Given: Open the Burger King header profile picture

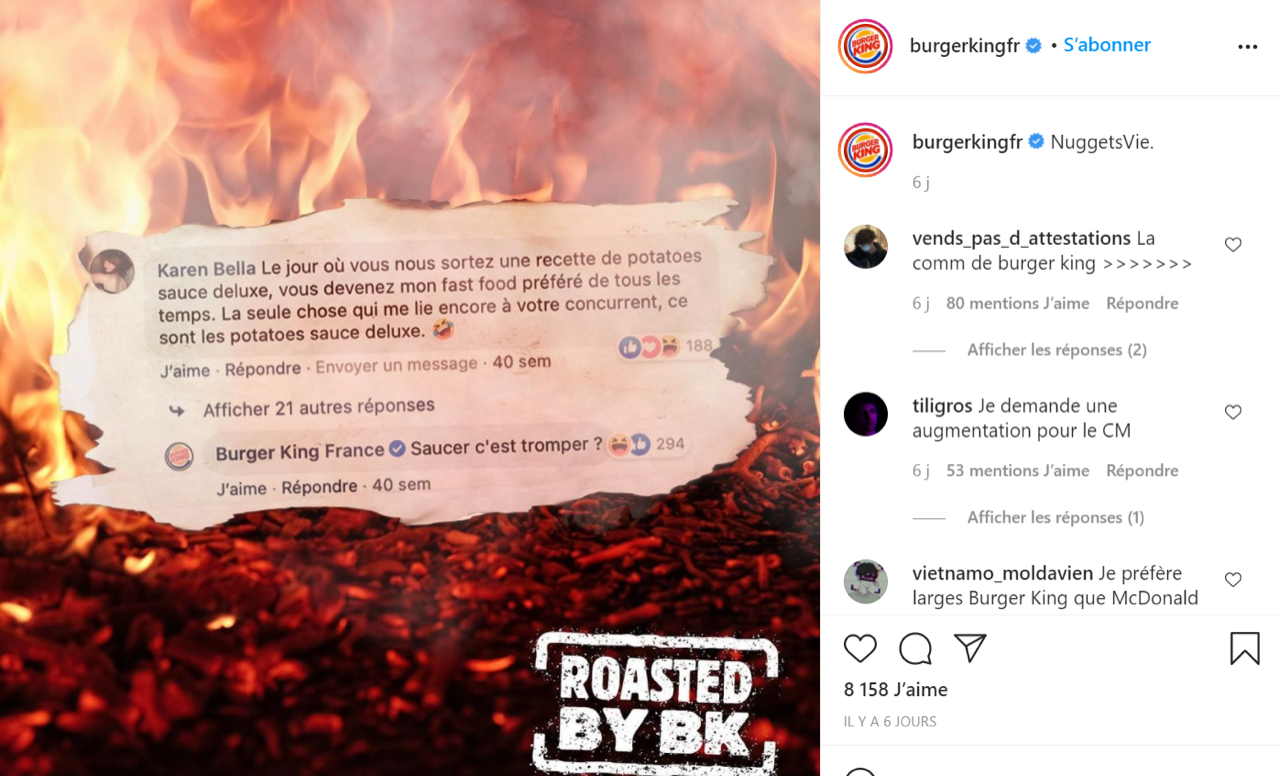Looking at the screenshot, I should [865, 46].
